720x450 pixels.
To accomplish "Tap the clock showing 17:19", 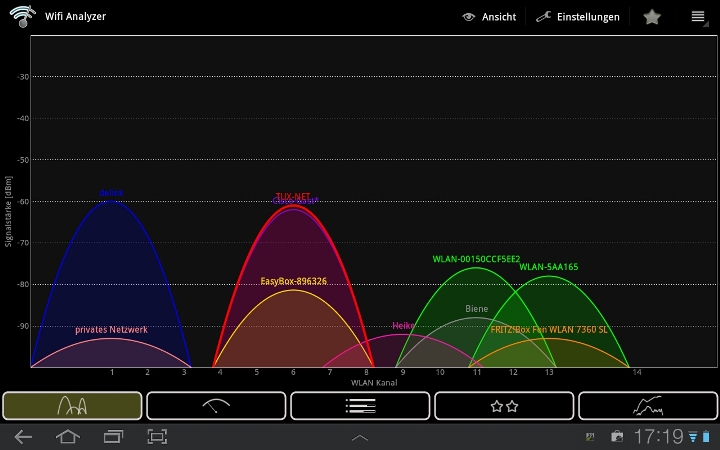I will coord(659,437).
